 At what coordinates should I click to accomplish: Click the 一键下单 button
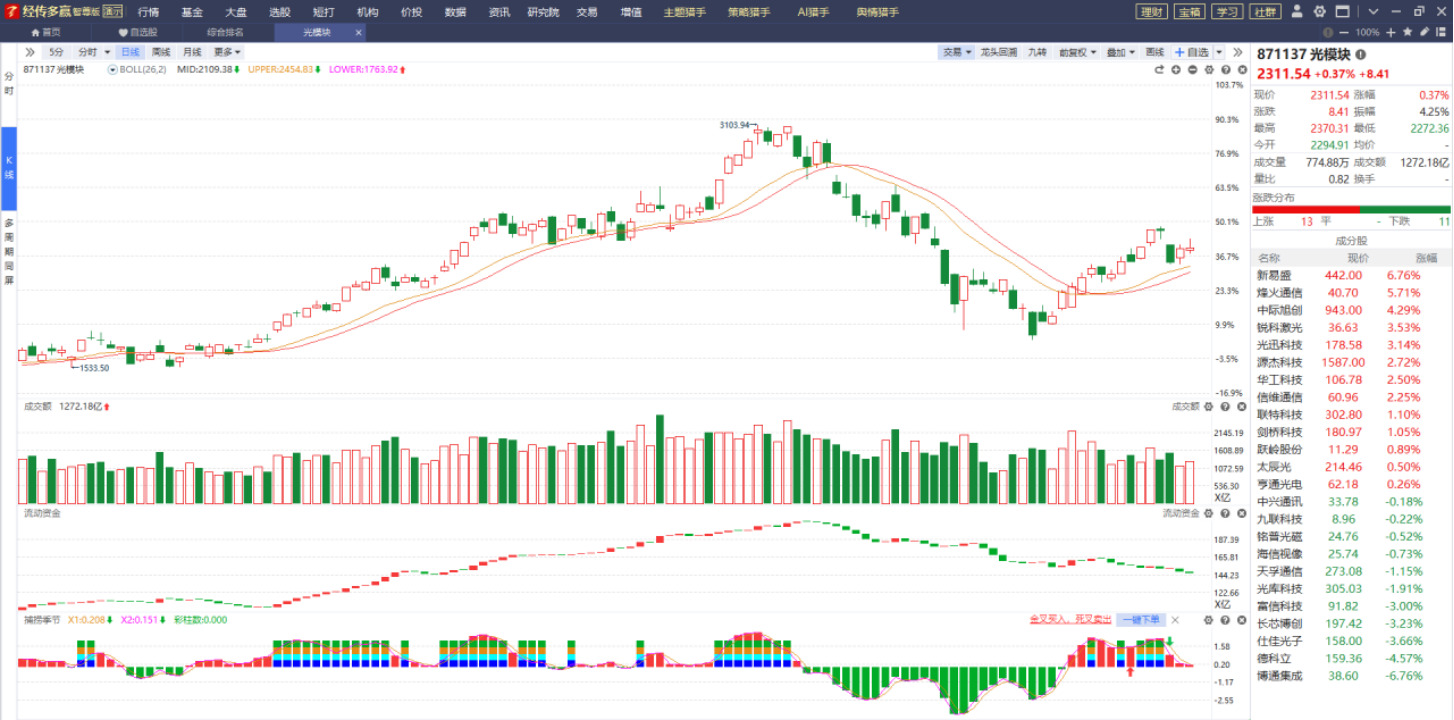1140,620
